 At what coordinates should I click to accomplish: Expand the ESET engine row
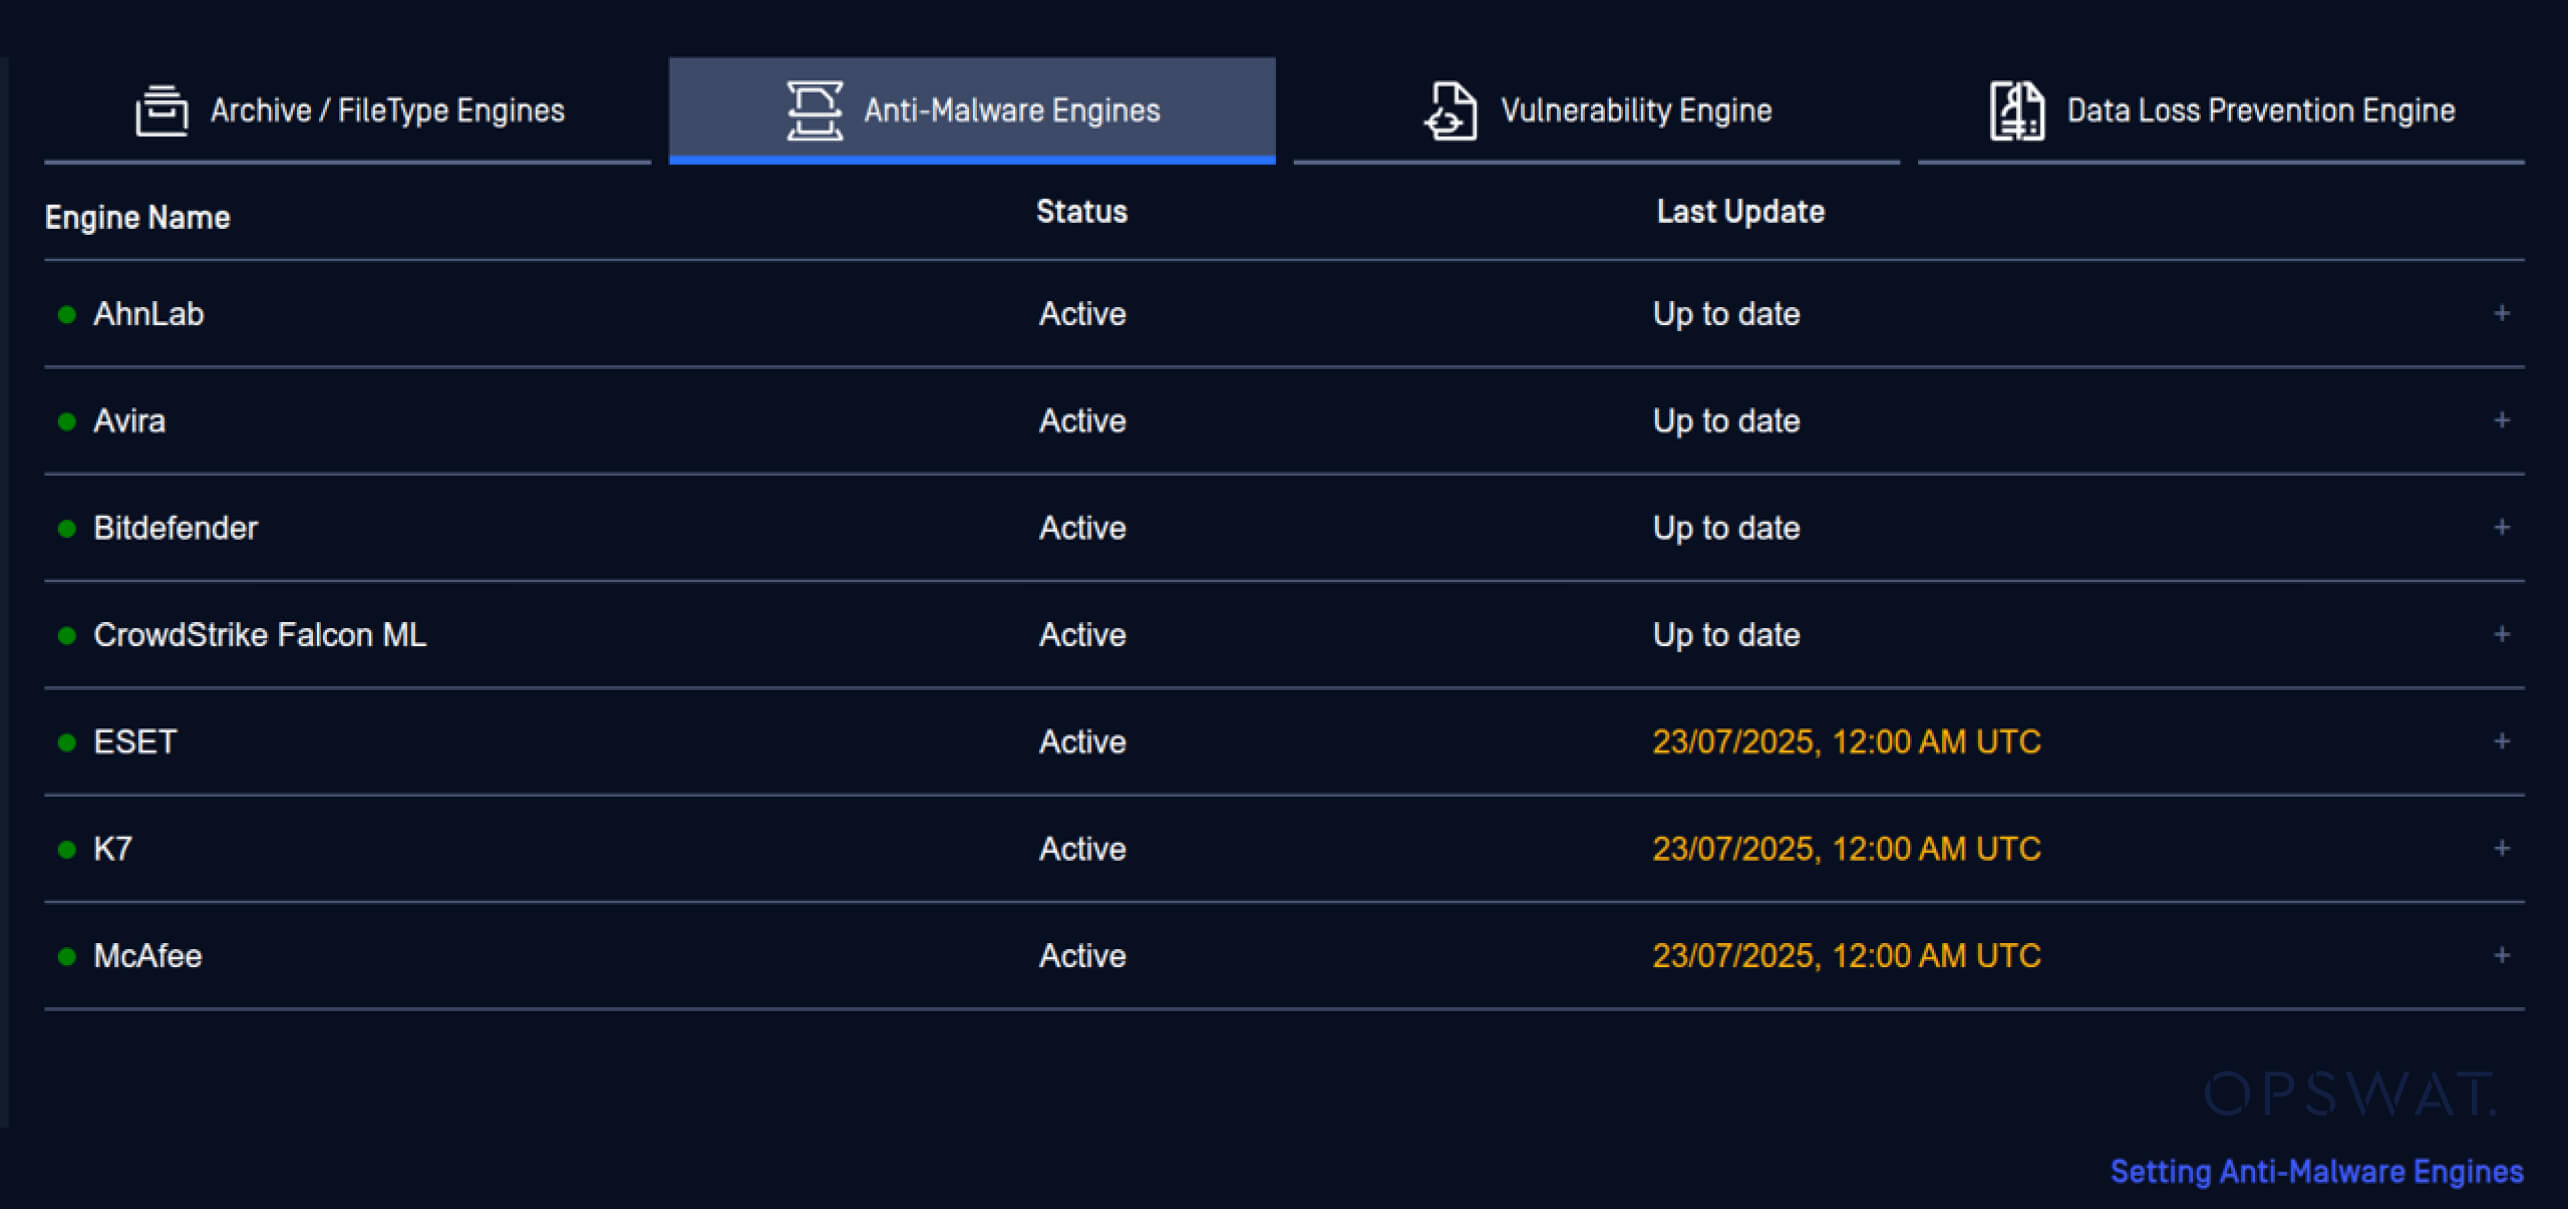[x=2501, y=742]
